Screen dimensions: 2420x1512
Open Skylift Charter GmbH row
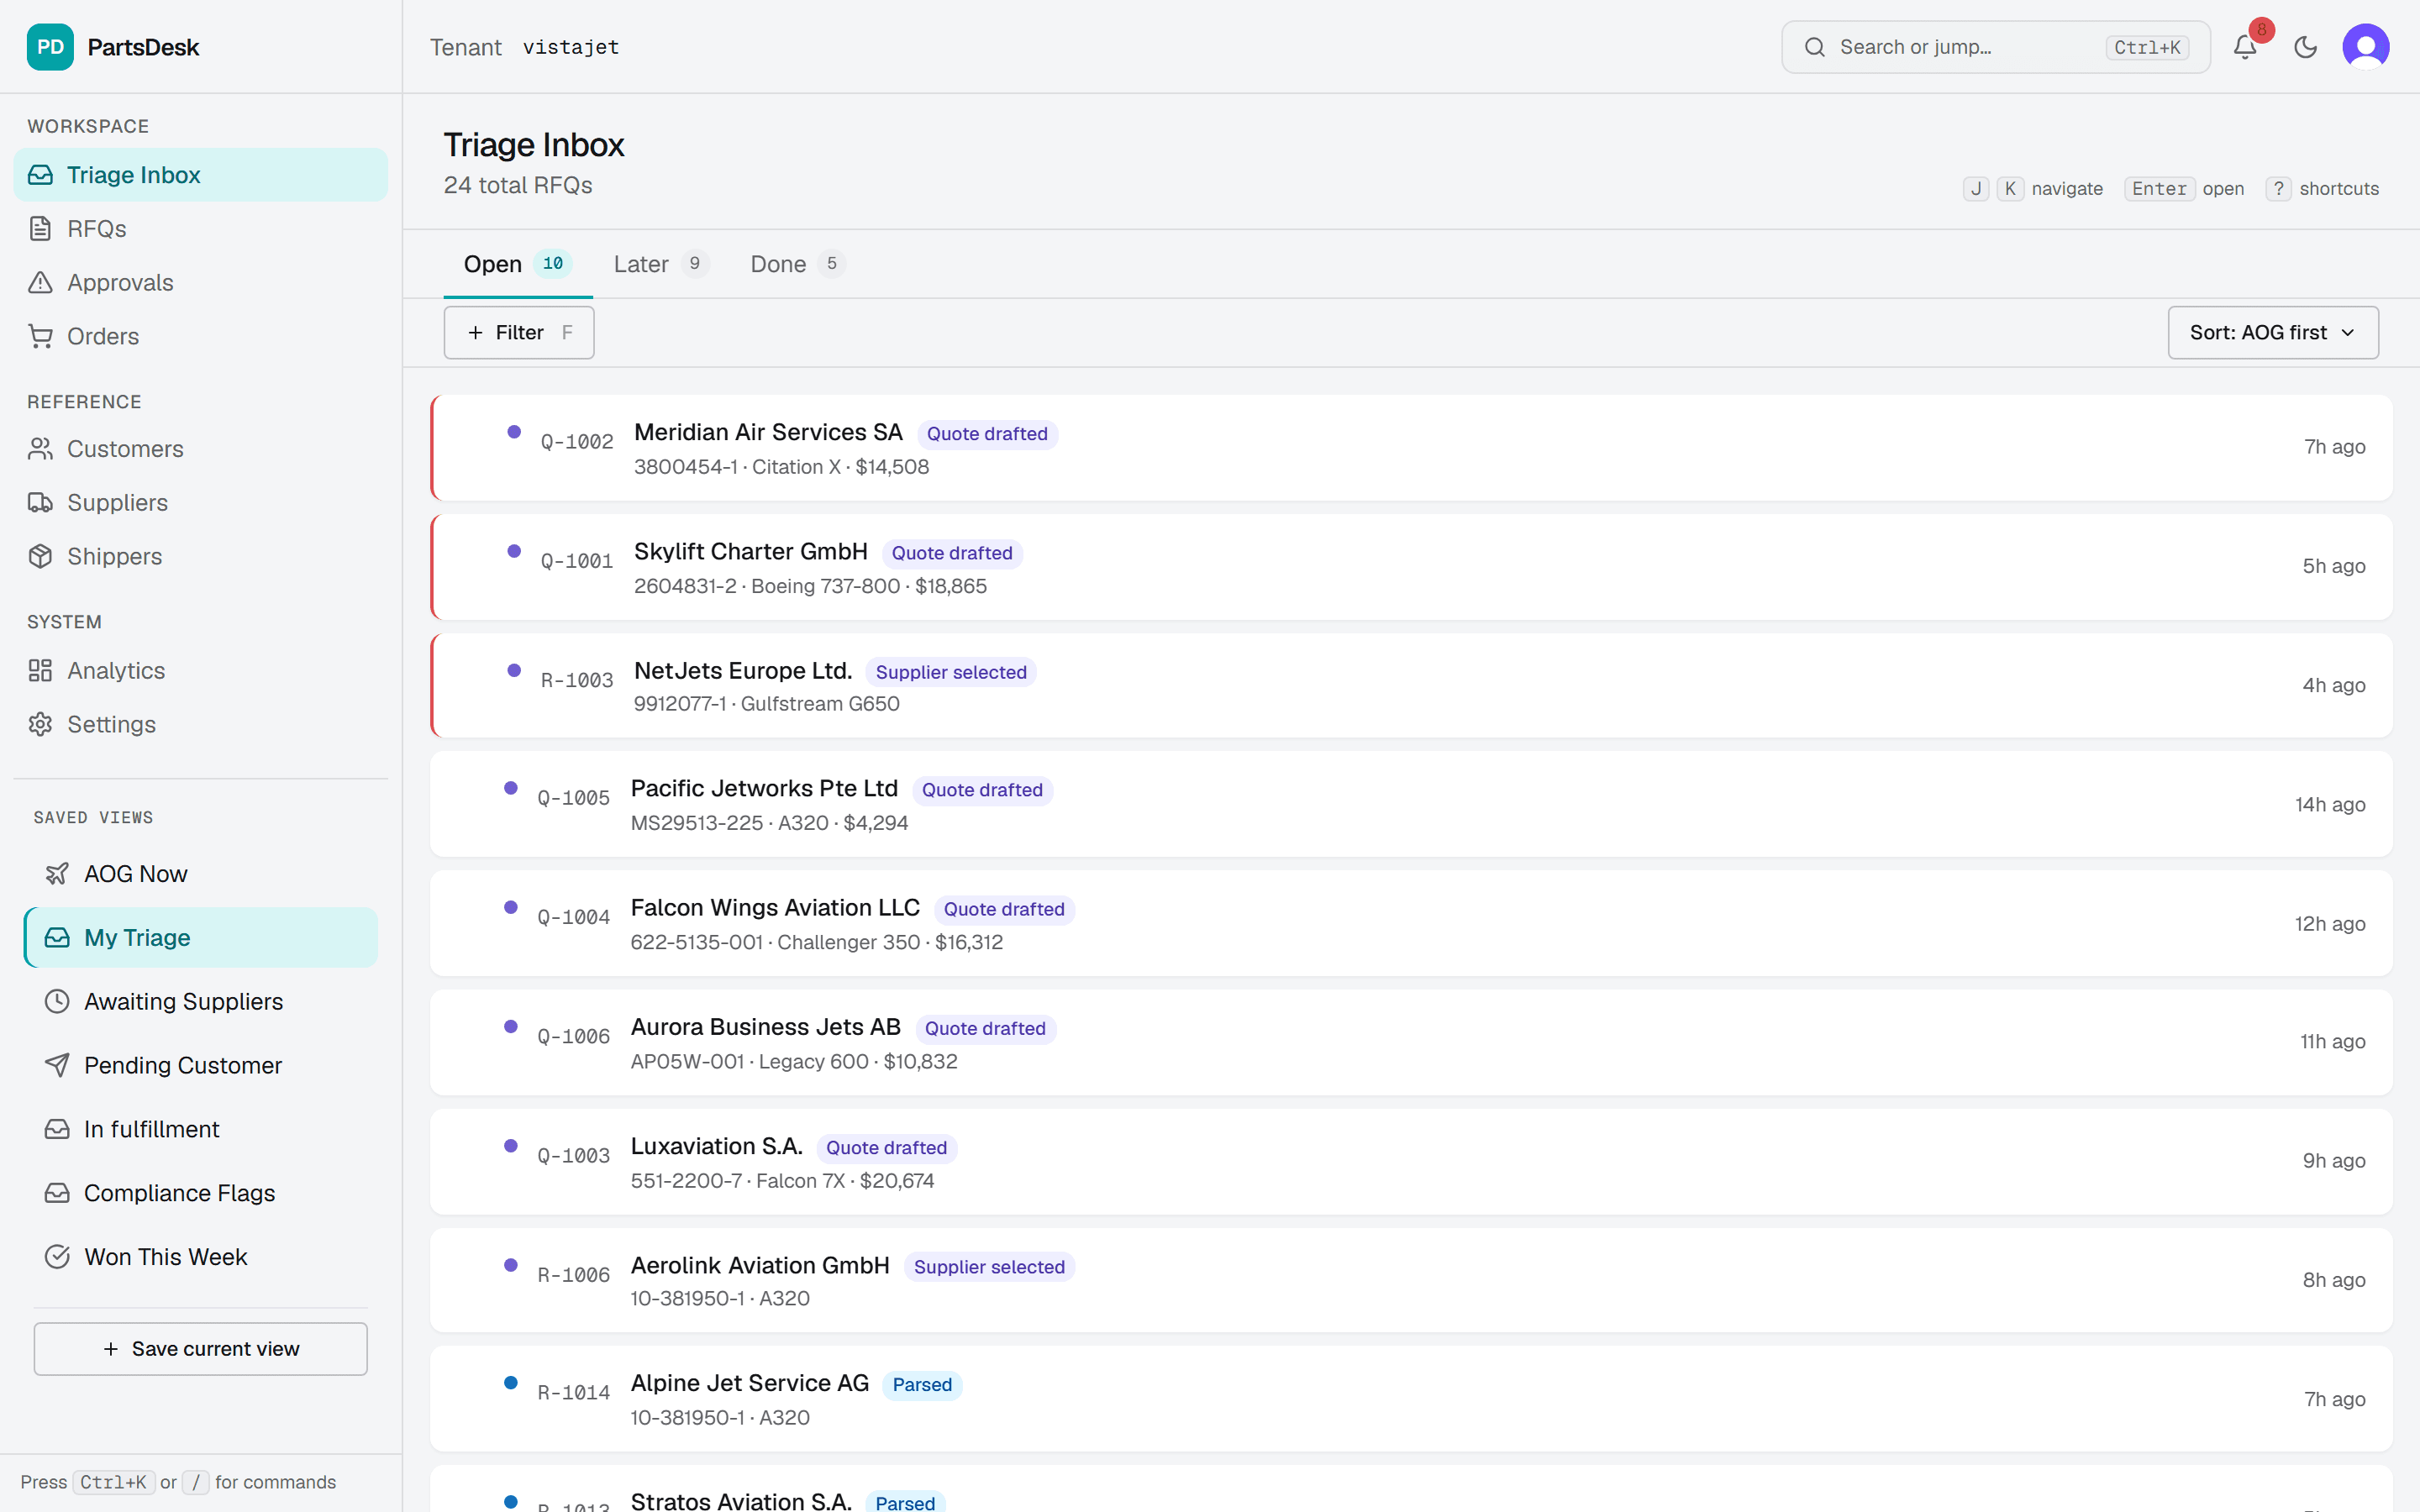point(1411,567)
